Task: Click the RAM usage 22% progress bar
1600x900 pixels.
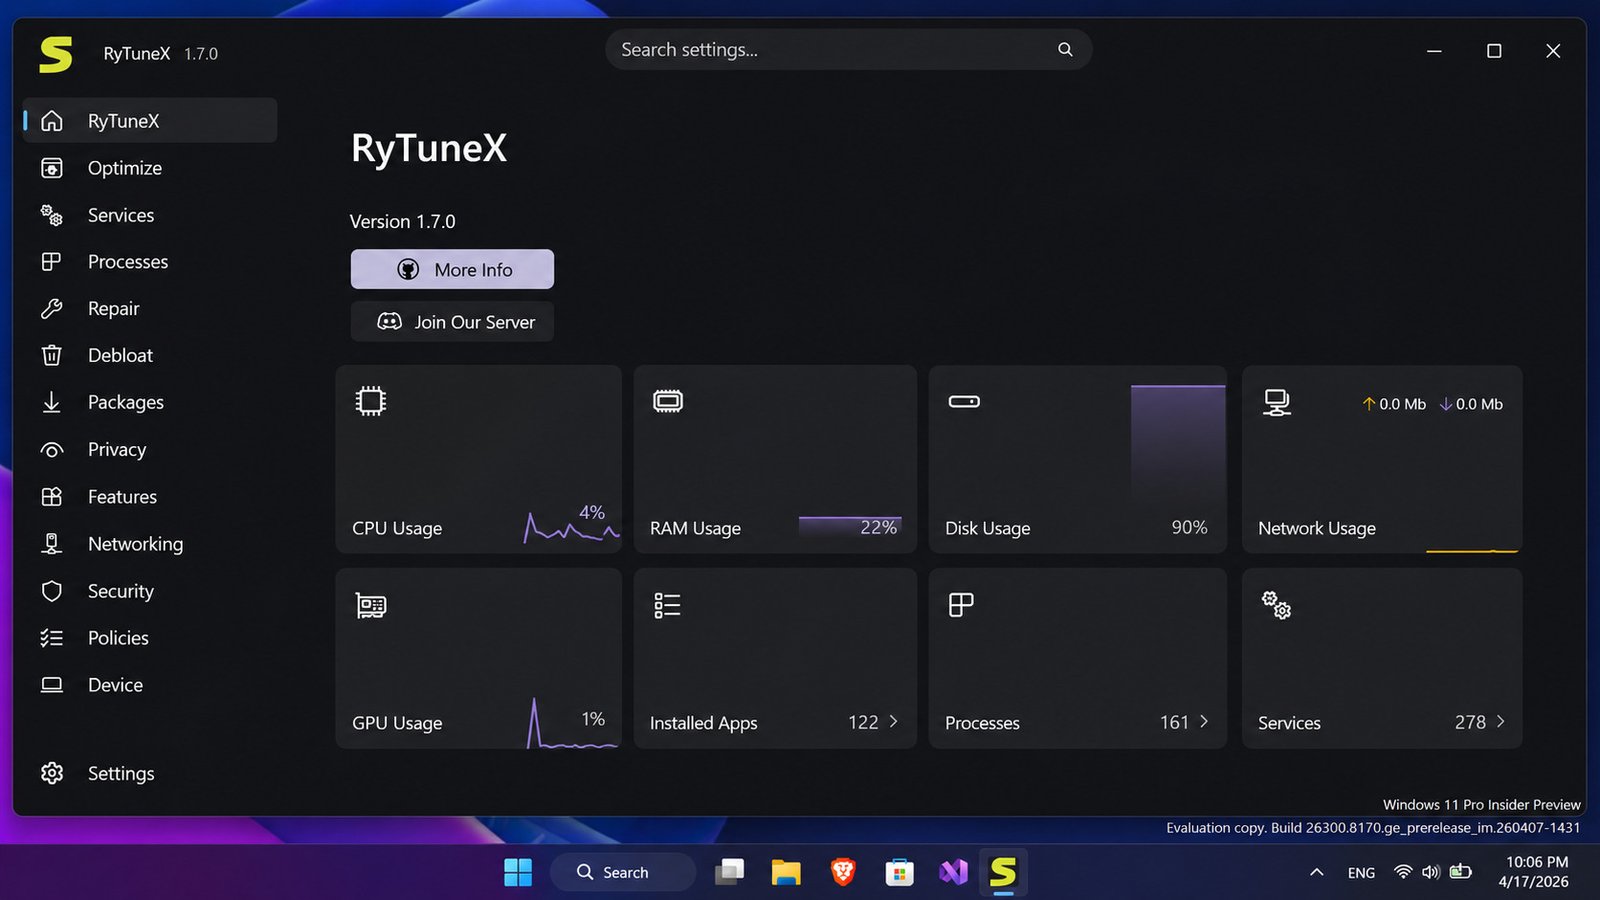Action: [x=850, y=527]
